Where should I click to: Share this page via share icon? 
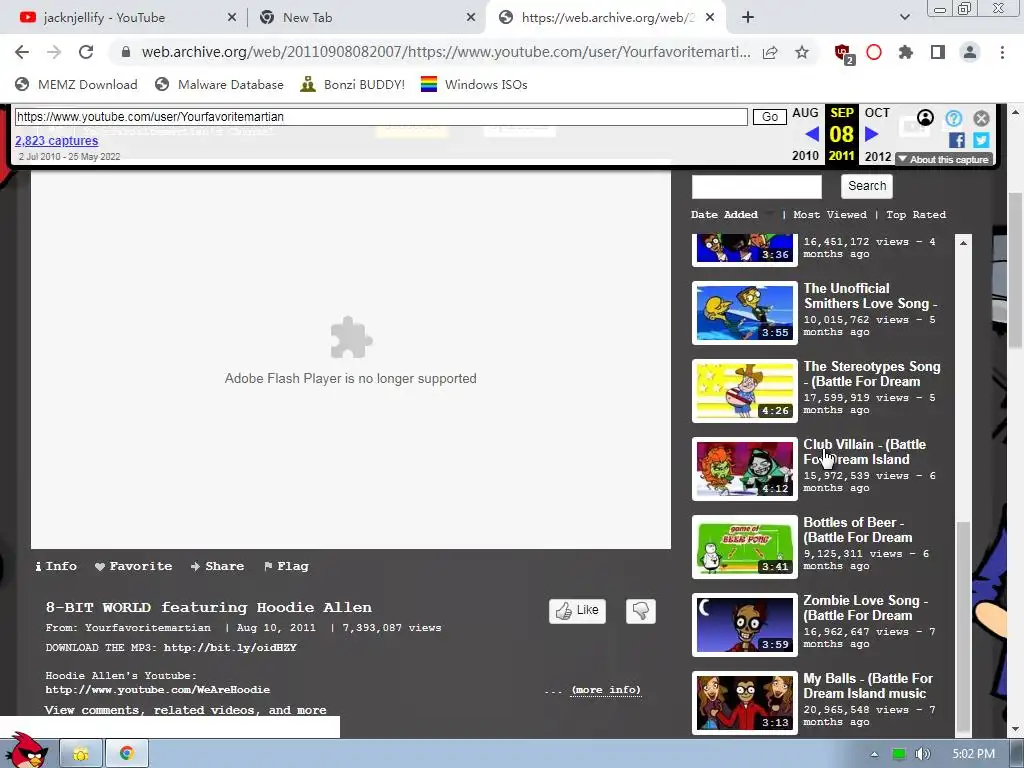coord(770,52)
